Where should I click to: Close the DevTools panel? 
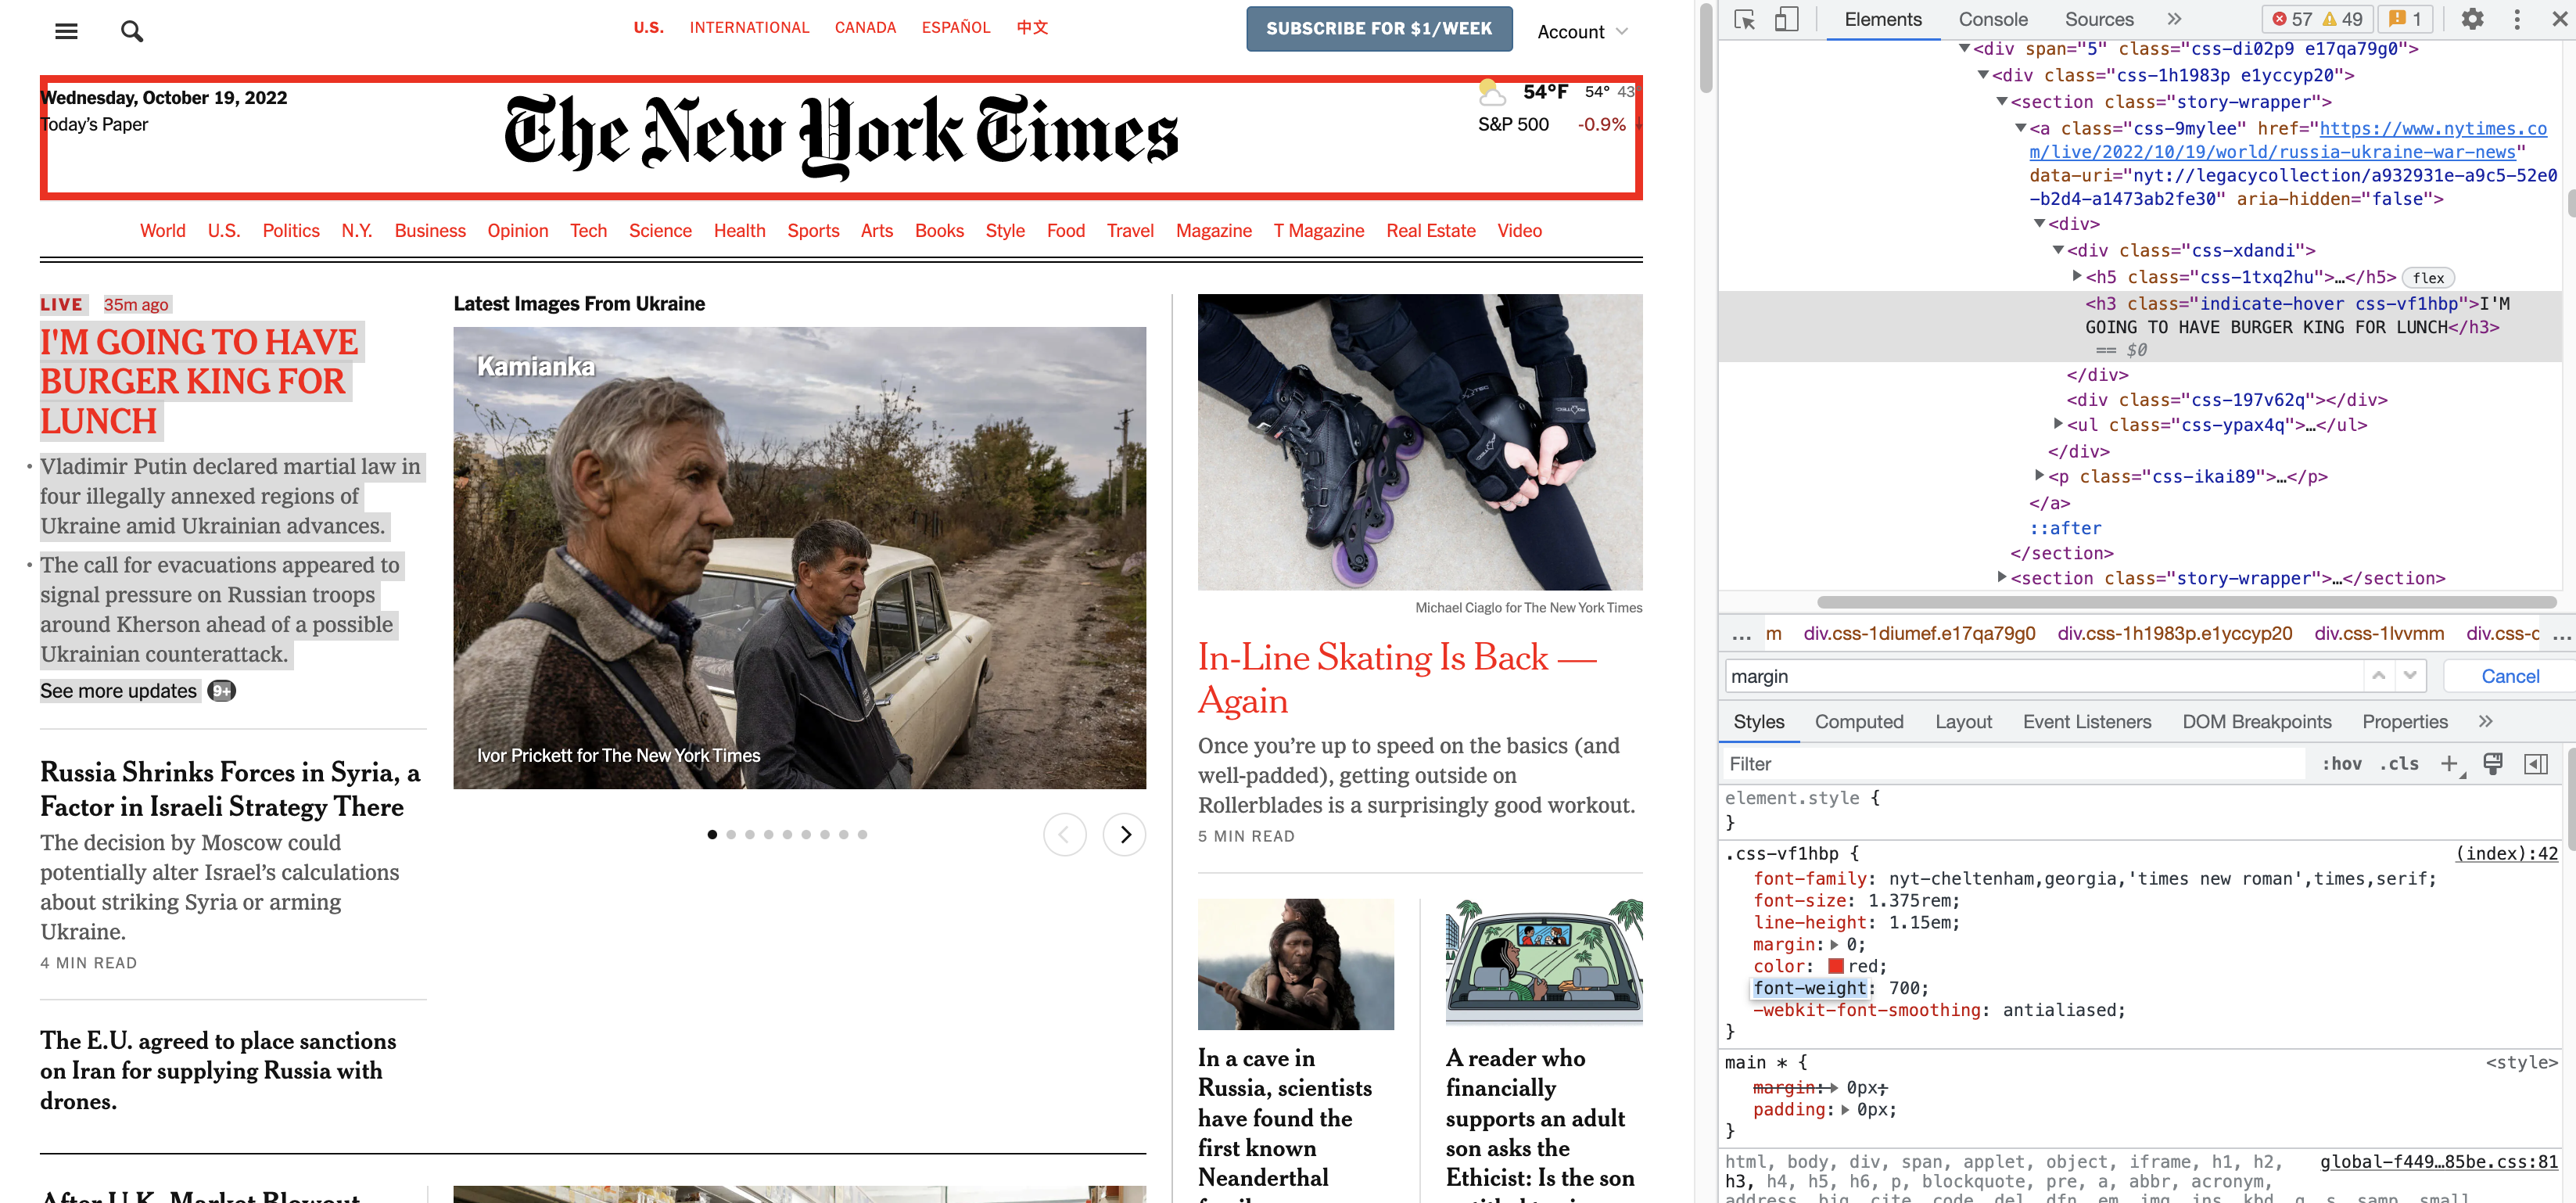pyautogui.click(x=2559, y=19)
